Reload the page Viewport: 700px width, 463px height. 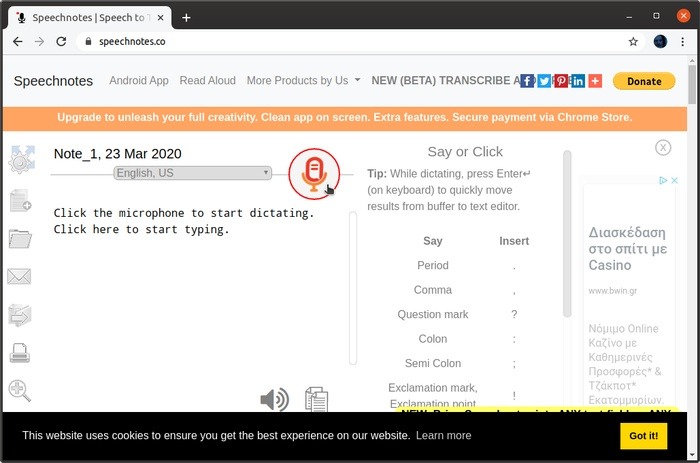pyautogui.click(x=61, y=42)
